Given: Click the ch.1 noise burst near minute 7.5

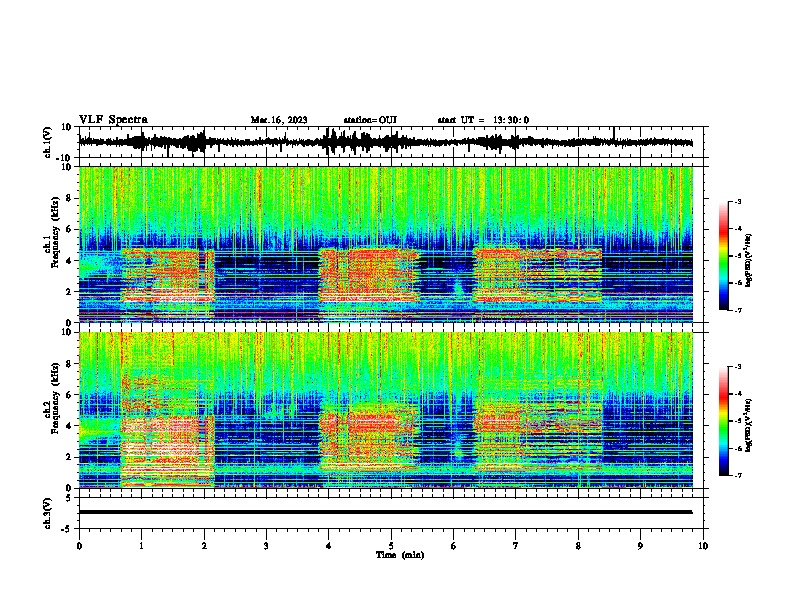Looking at the screenshot, I should [x=537, y=275].
